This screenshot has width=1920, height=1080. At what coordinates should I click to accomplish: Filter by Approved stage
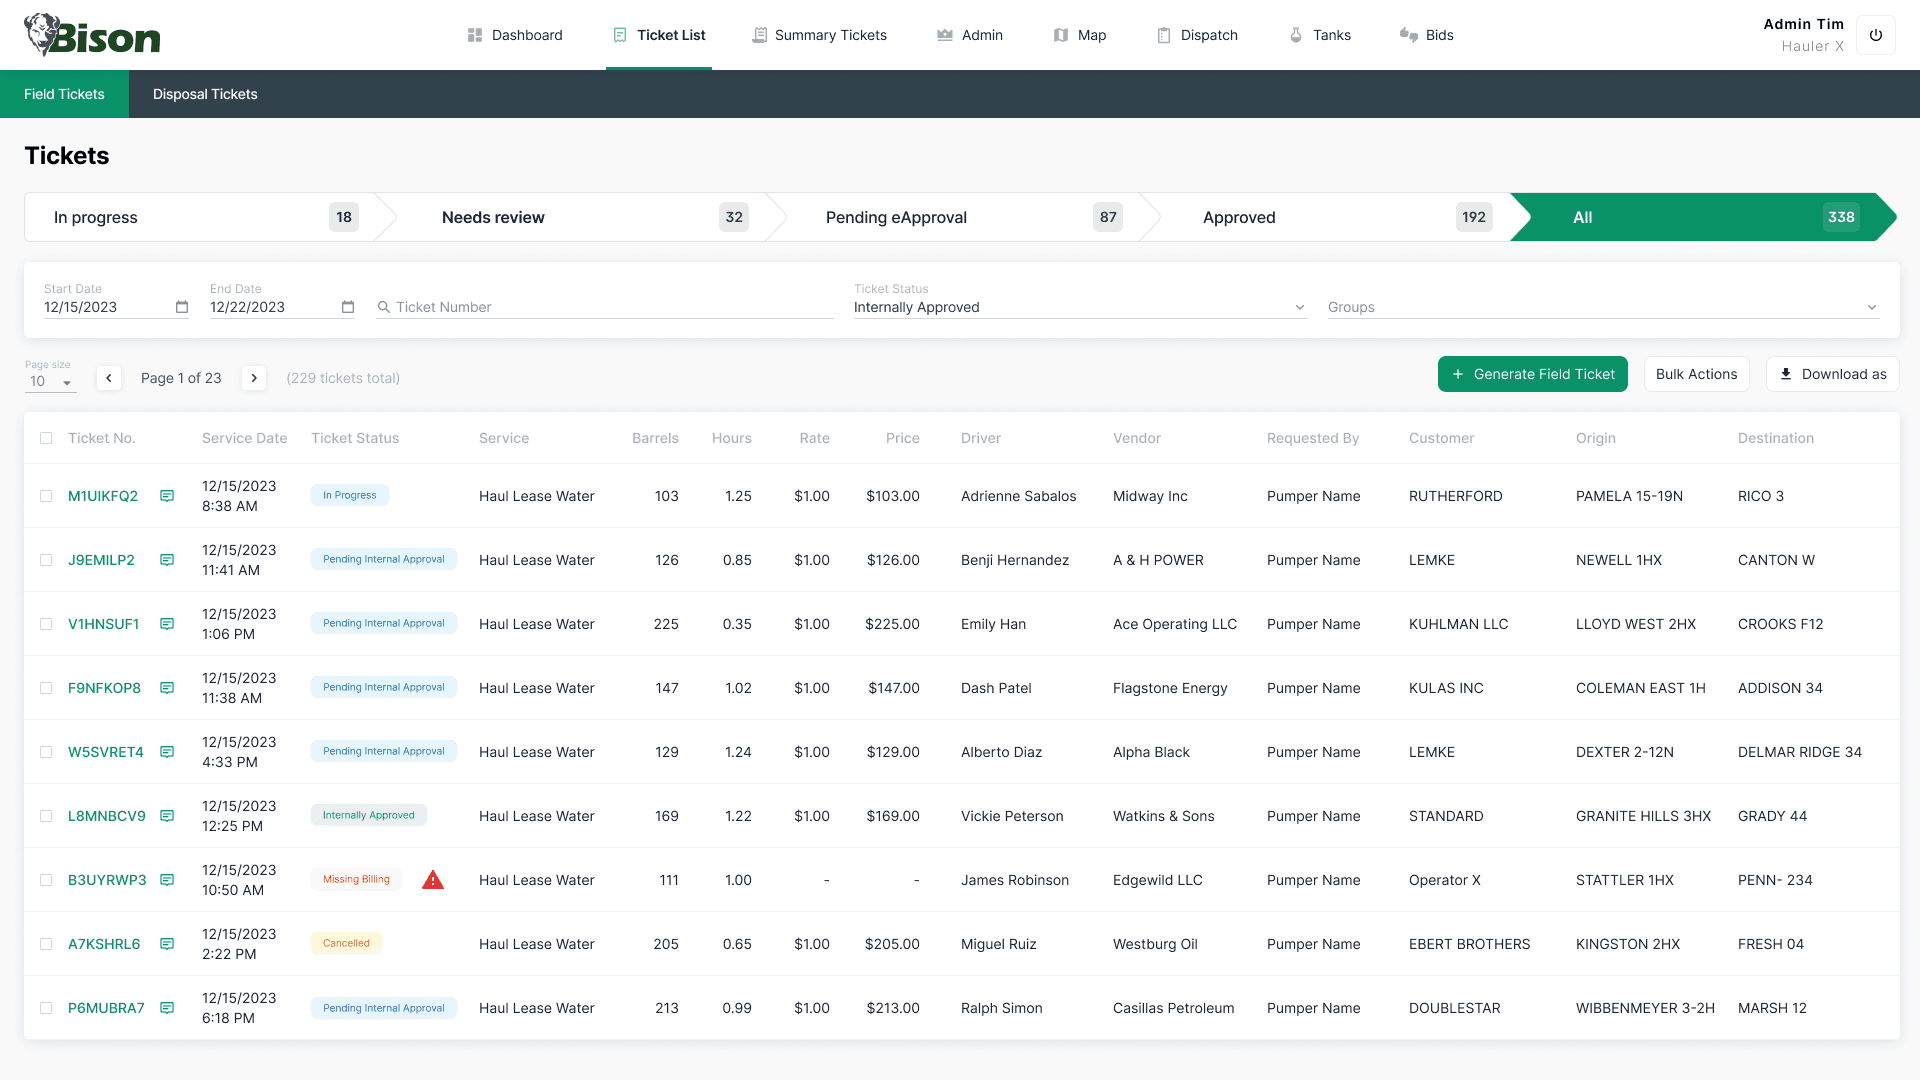click(1335, 217)
